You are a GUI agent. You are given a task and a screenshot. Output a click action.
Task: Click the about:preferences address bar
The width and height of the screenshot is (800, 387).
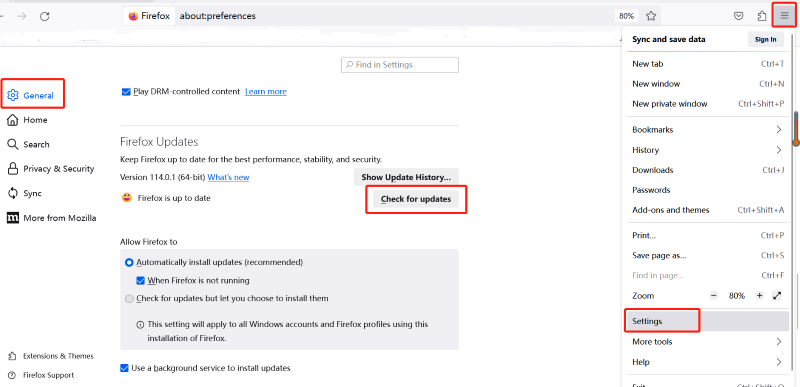393,16
